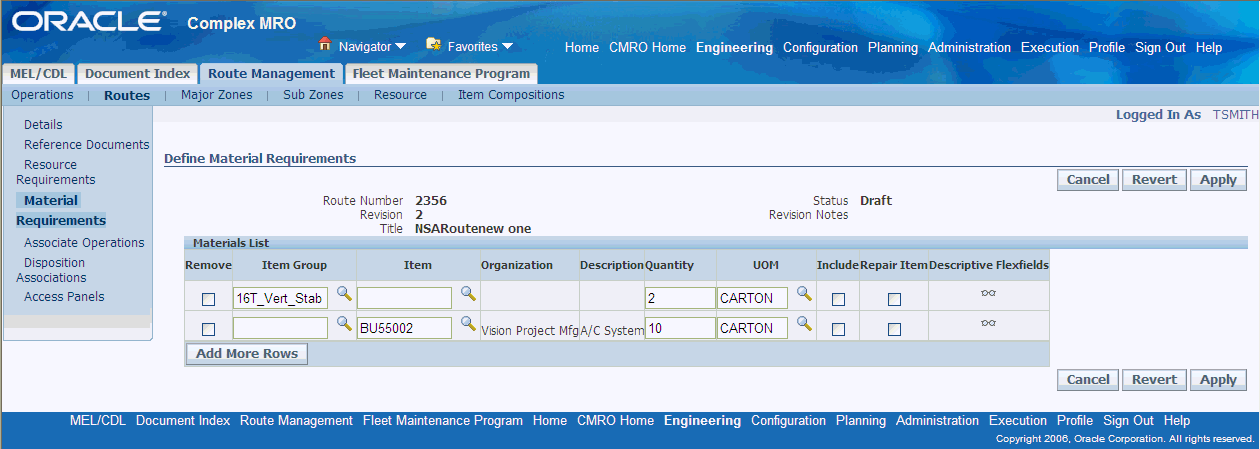Image resolution: width=1260 pixels, height=449 pixels.
Task: Open Item Group search icon in BU55002 row
Action: click(344, 324)
